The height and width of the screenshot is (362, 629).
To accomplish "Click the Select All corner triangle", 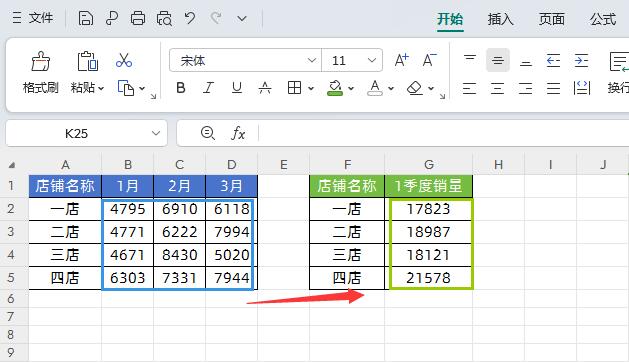I will [x=12, y=165].
